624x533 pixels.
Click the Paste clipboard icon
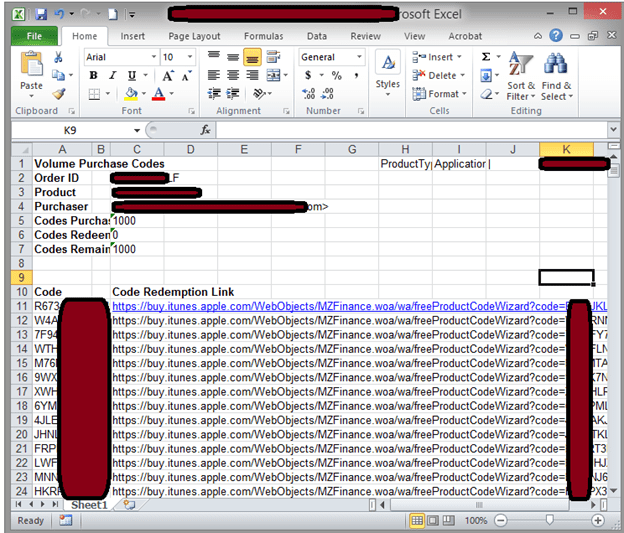pyautogui.click(x=31, y=64)
